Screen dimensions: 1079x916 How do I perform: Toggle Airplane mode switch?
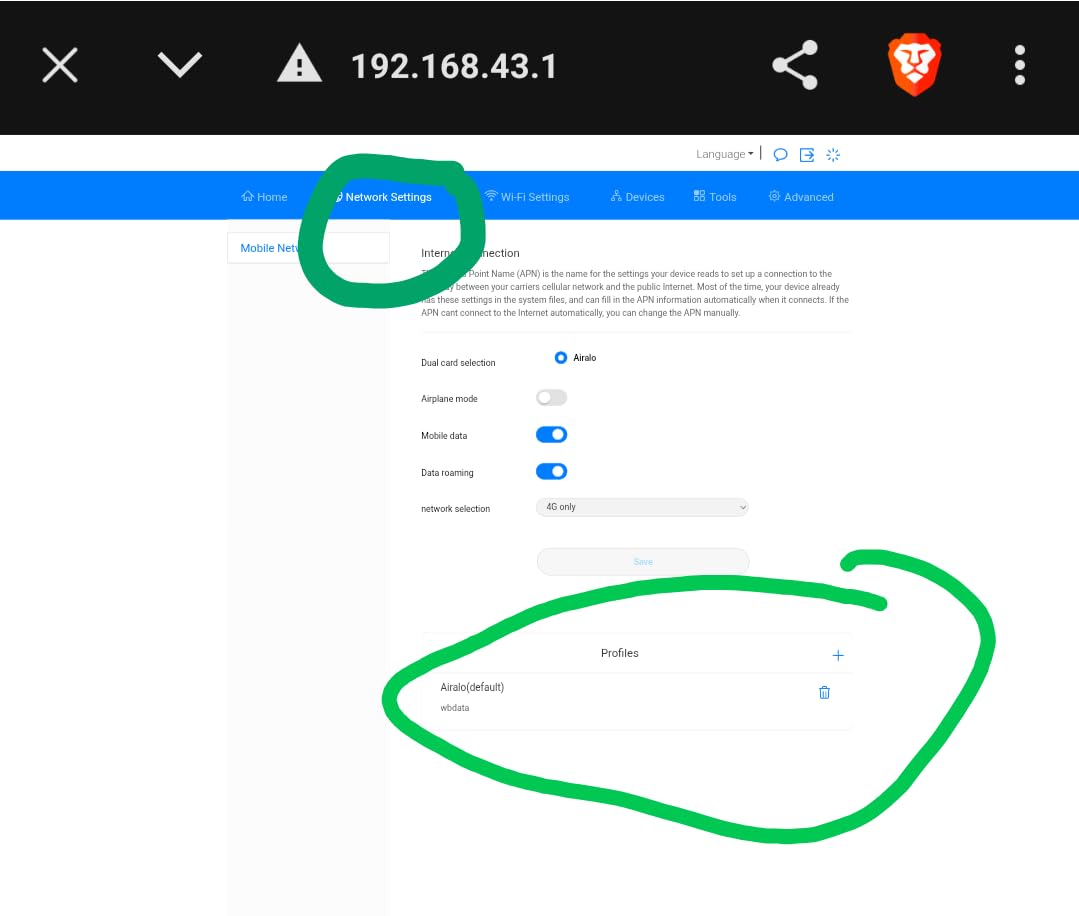coord(551,398)
